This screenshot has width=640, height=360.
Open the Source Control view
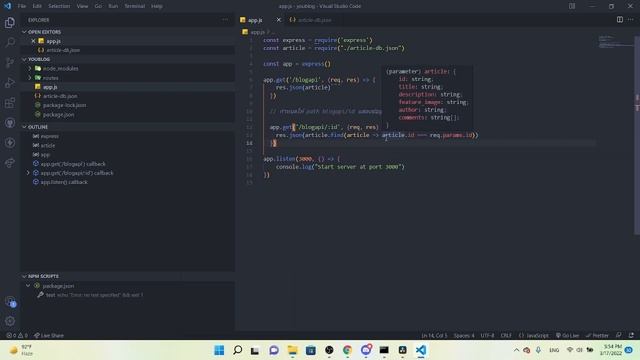[x=10, y=62]
